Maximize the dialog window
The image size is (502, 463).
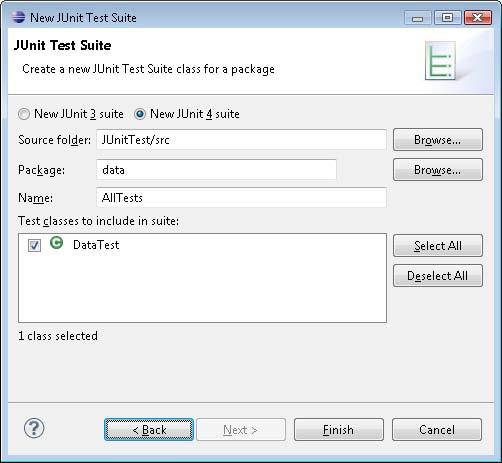coord(448,17)
